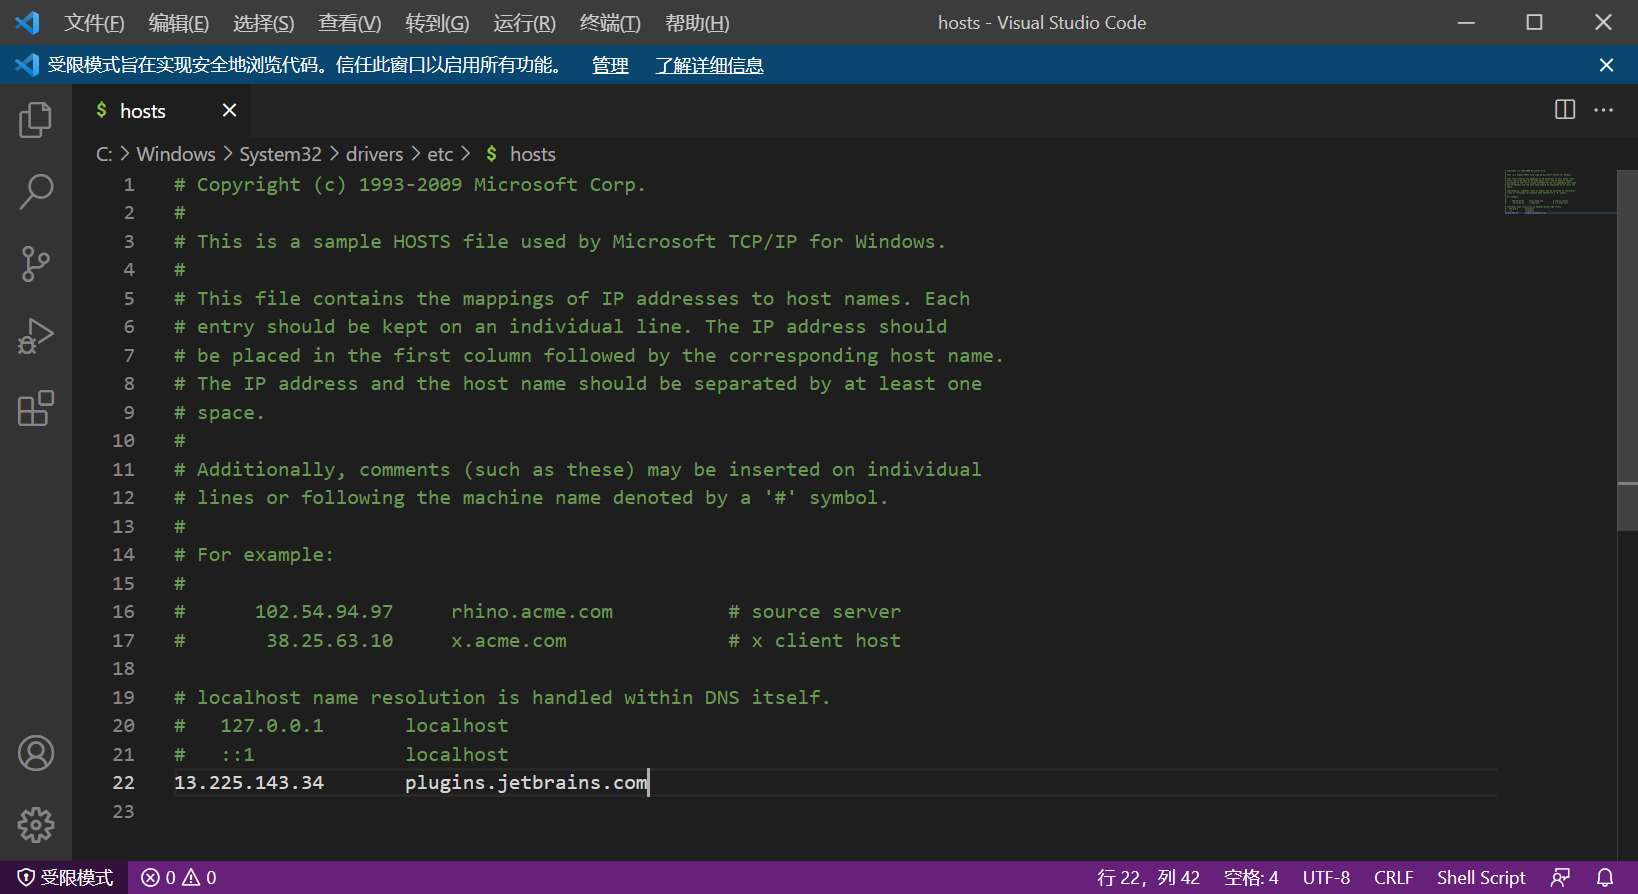Click the Split Editor icon

coord(1565,110)
